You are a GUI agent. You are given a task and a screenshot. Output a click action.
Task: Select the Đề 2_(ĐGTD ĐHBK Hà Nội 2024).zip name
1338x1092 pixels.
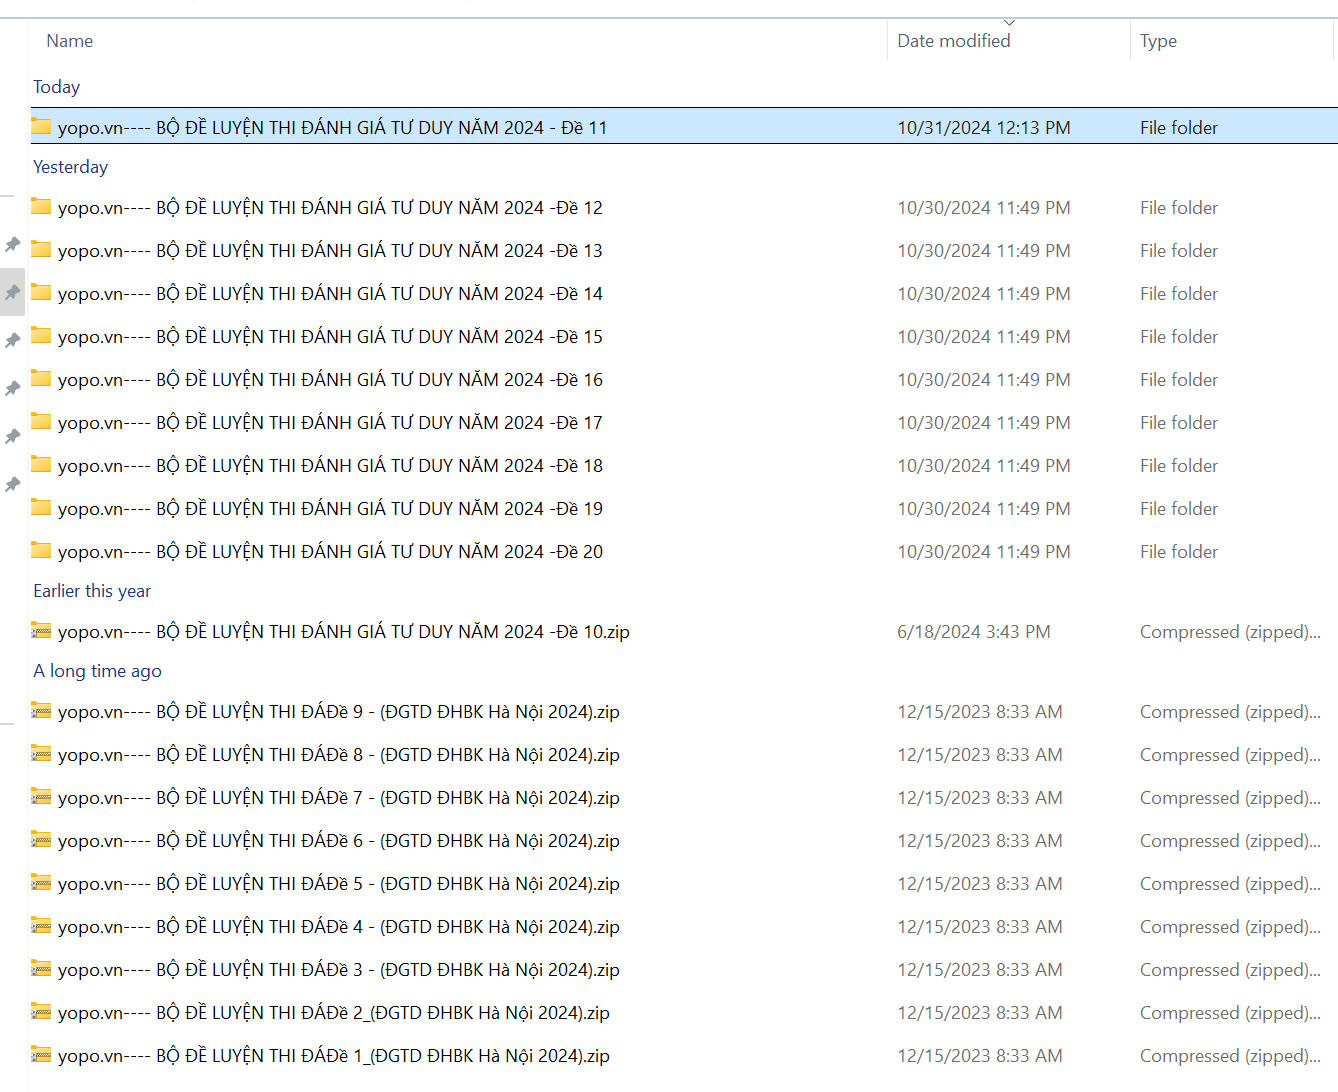coord(334,1012)
